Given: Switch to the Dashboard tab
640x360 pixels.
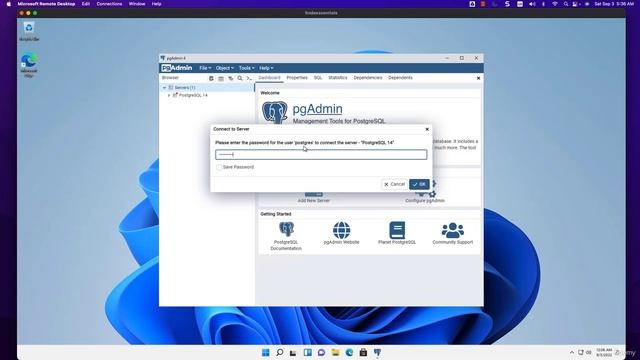Looking at the screenshot, I should [x=269, y=78].
